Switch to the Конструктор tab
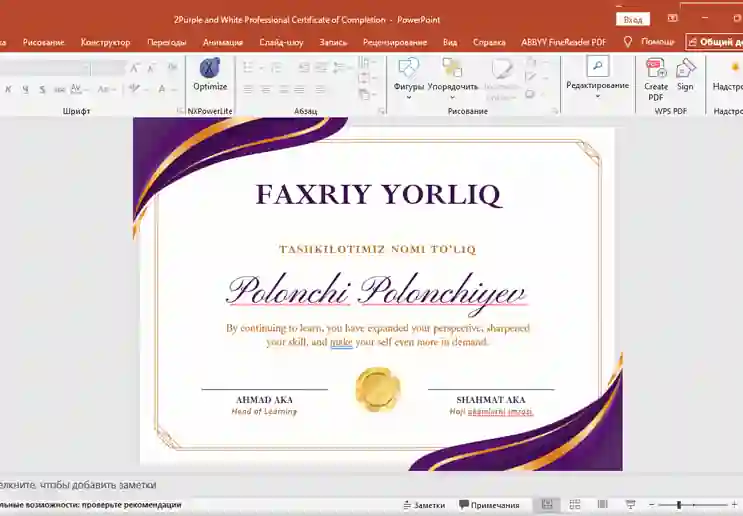743x516 pixels. [x=105, y=42]
